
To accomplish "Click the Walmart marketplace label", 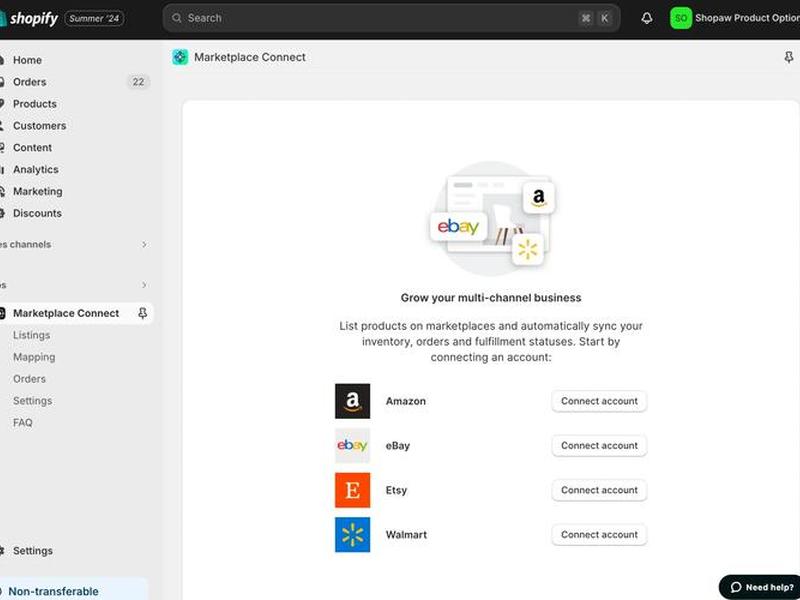I will click(x=406, y=535).
